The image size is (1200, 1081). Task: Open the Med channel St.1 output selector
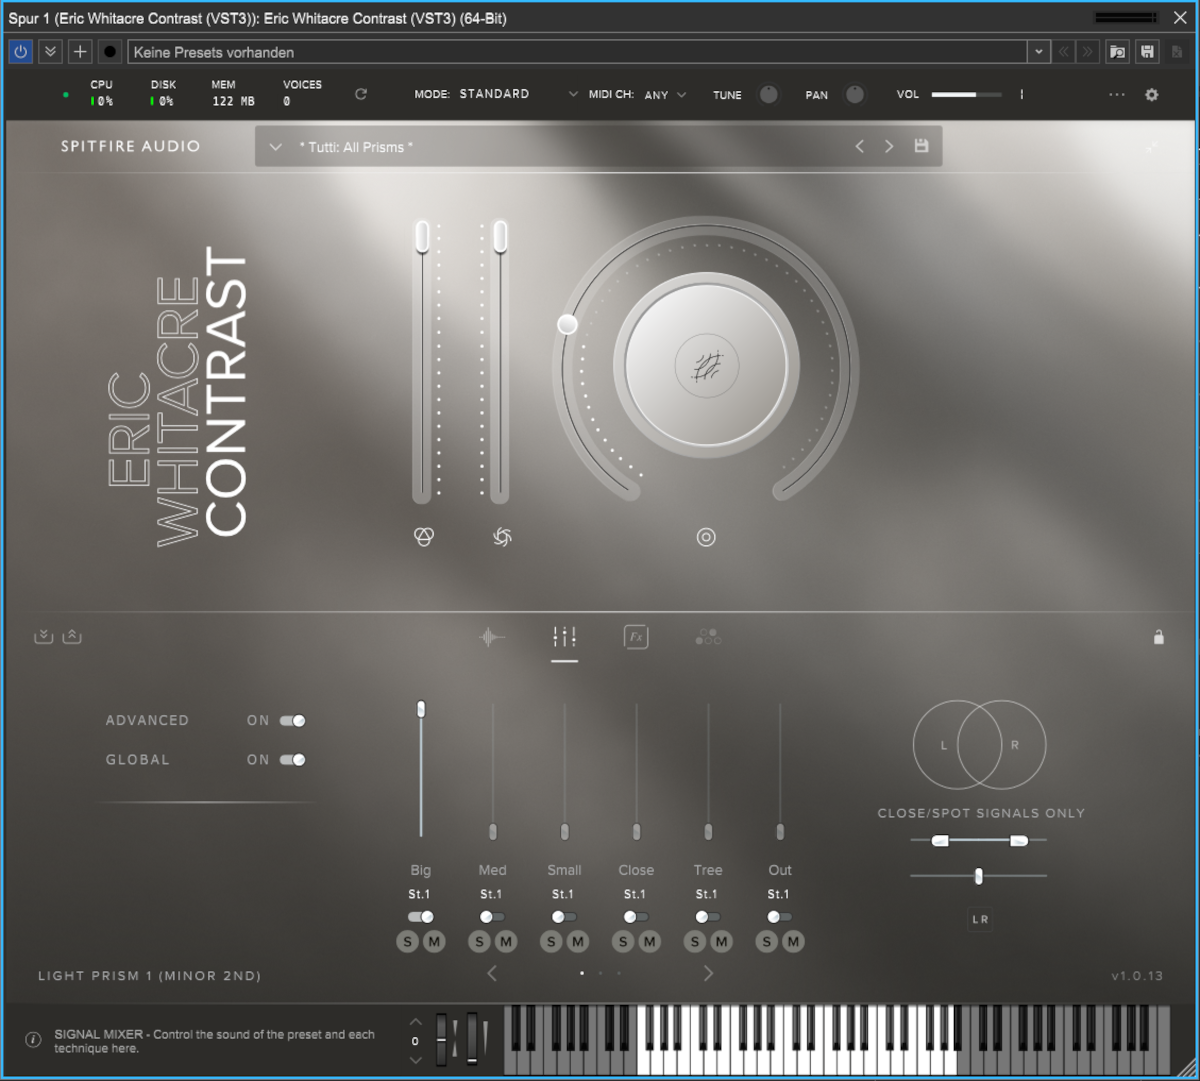pos(491,894)
